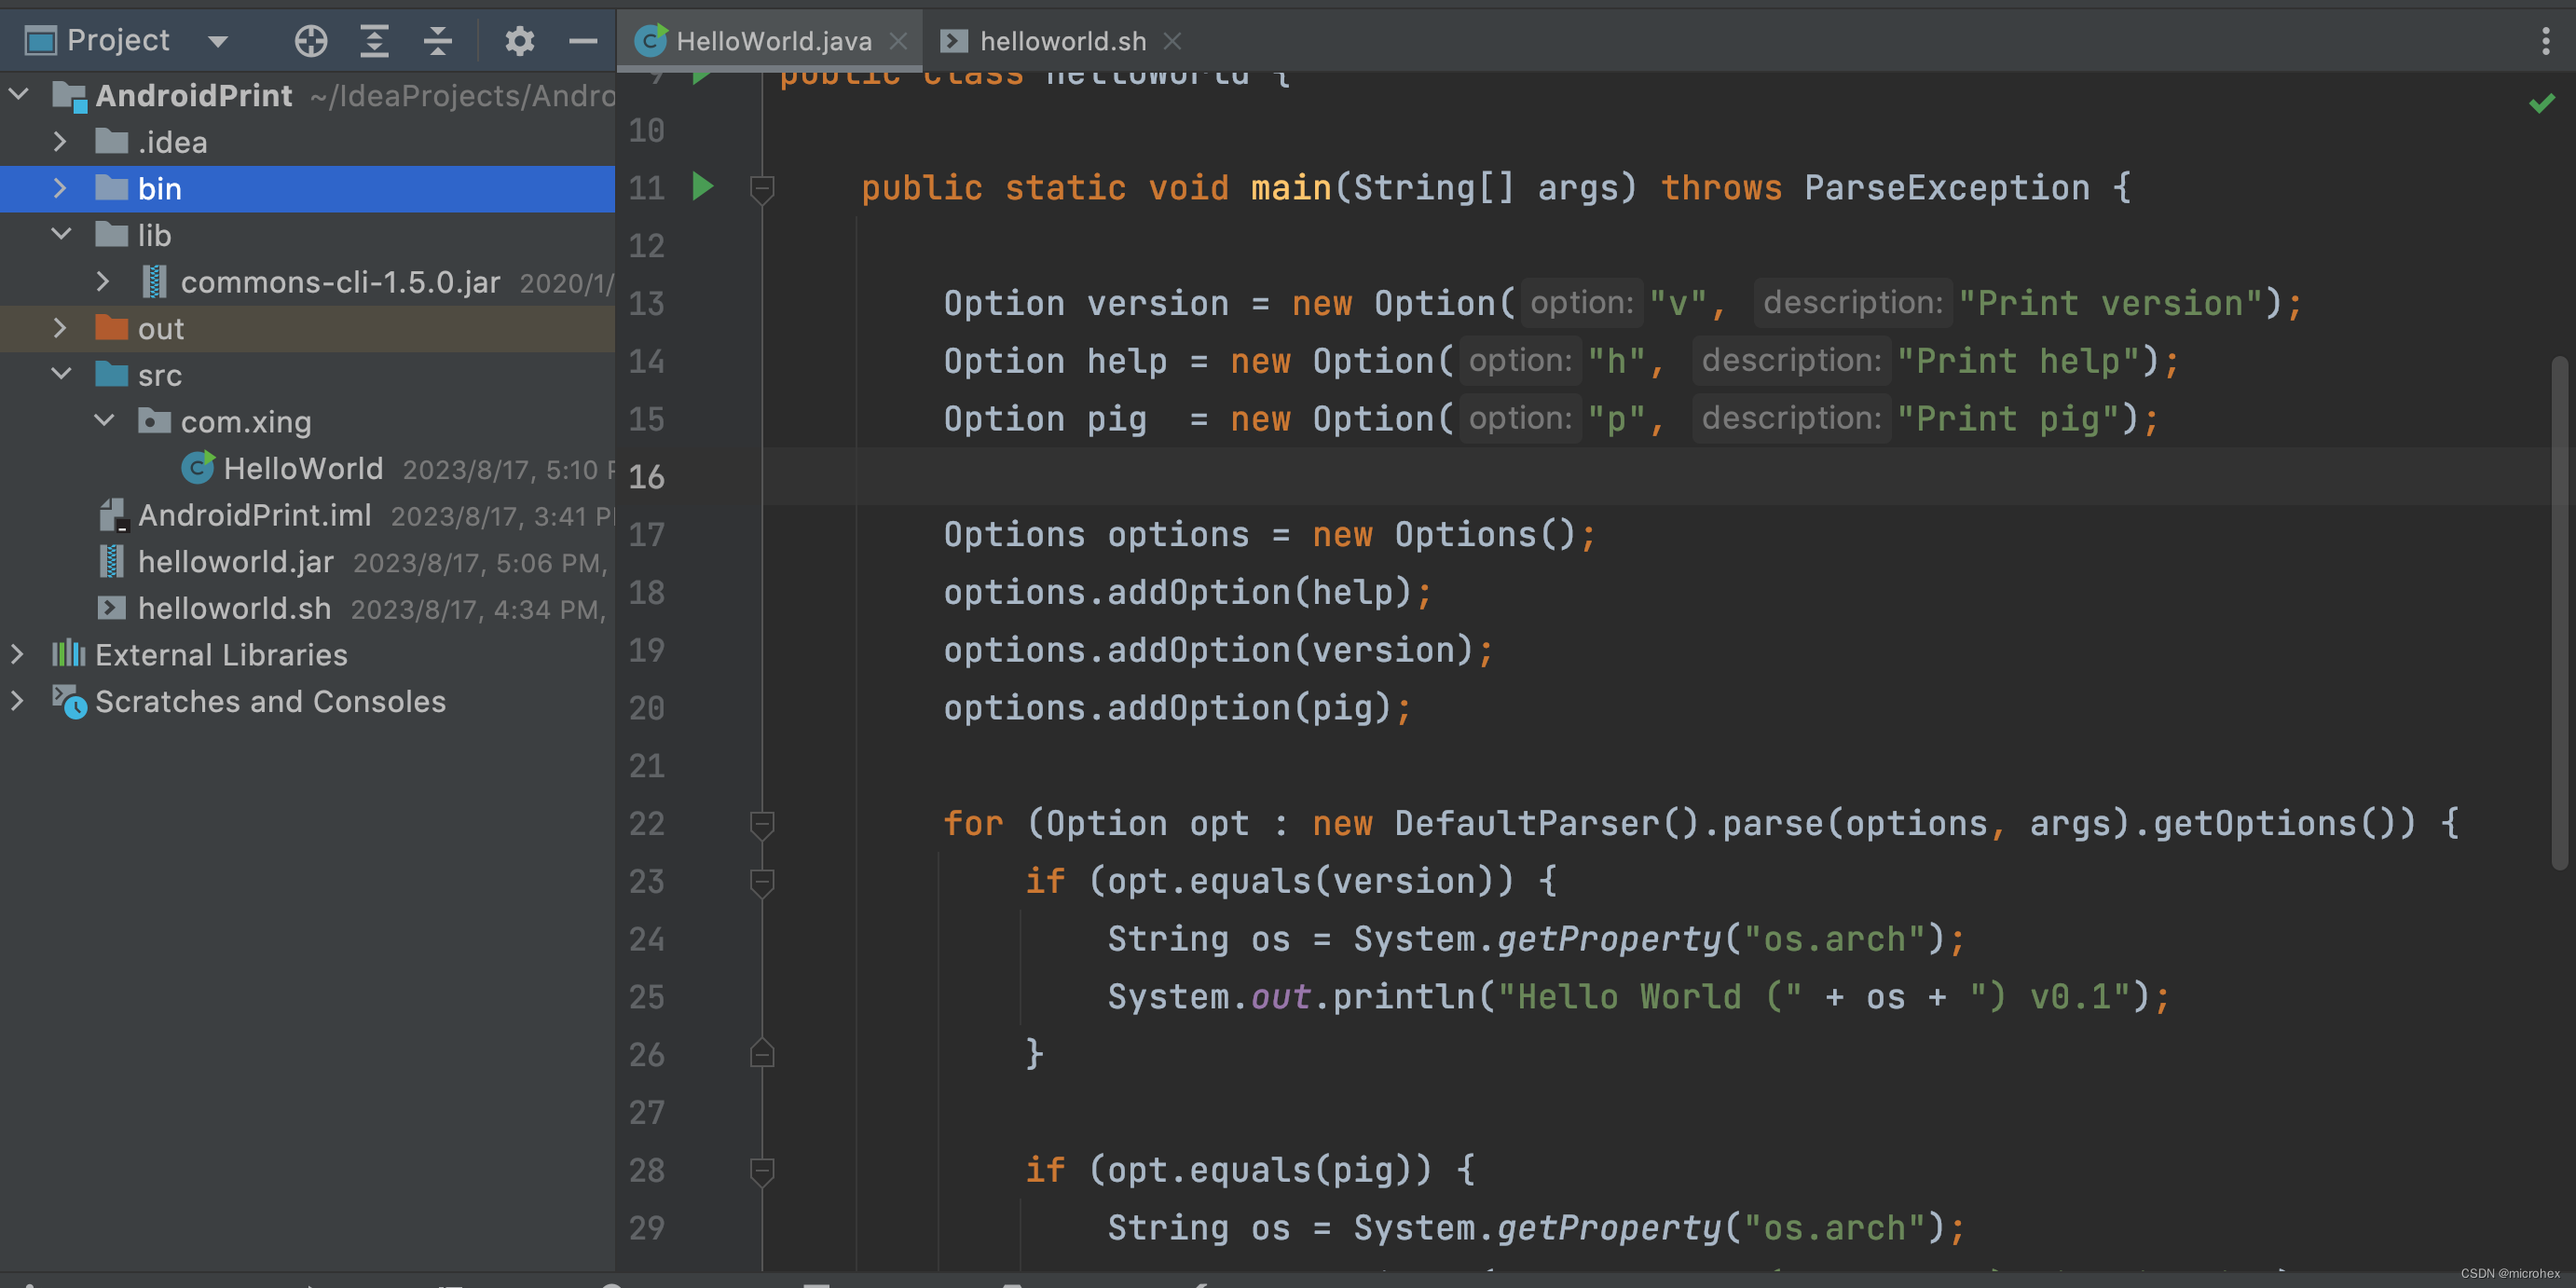Select the bin folder row
Viewport: 2576px width, 1288px height.
tap(307, 188)
